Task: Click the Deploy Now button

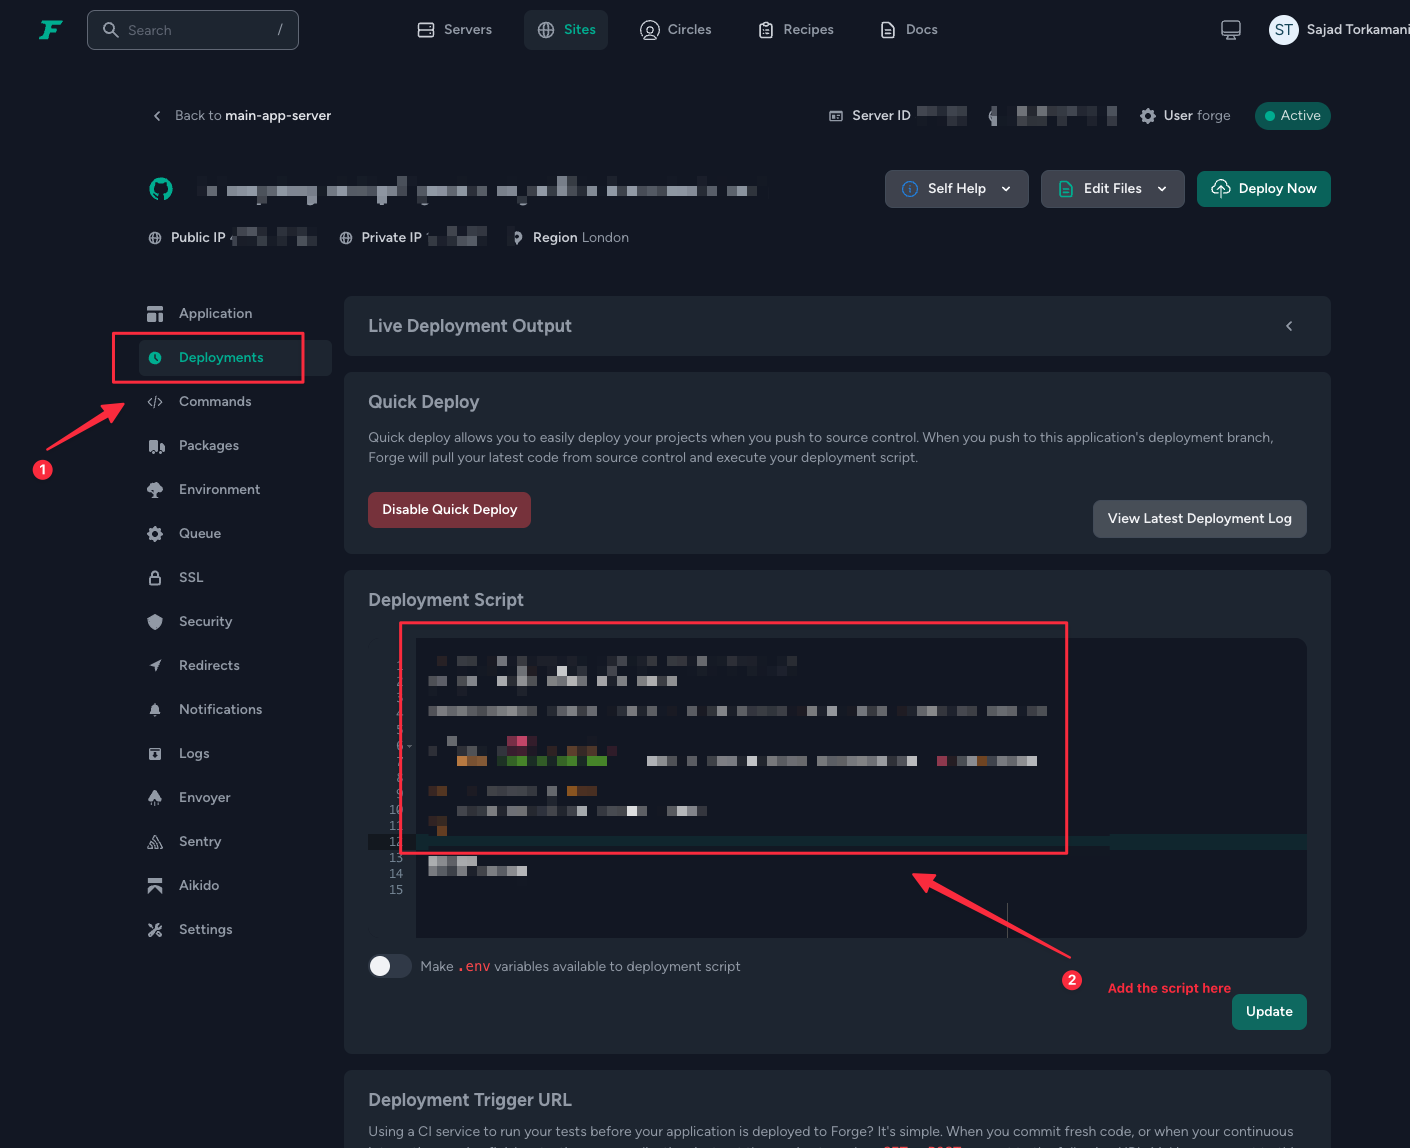Action: 1264,189
